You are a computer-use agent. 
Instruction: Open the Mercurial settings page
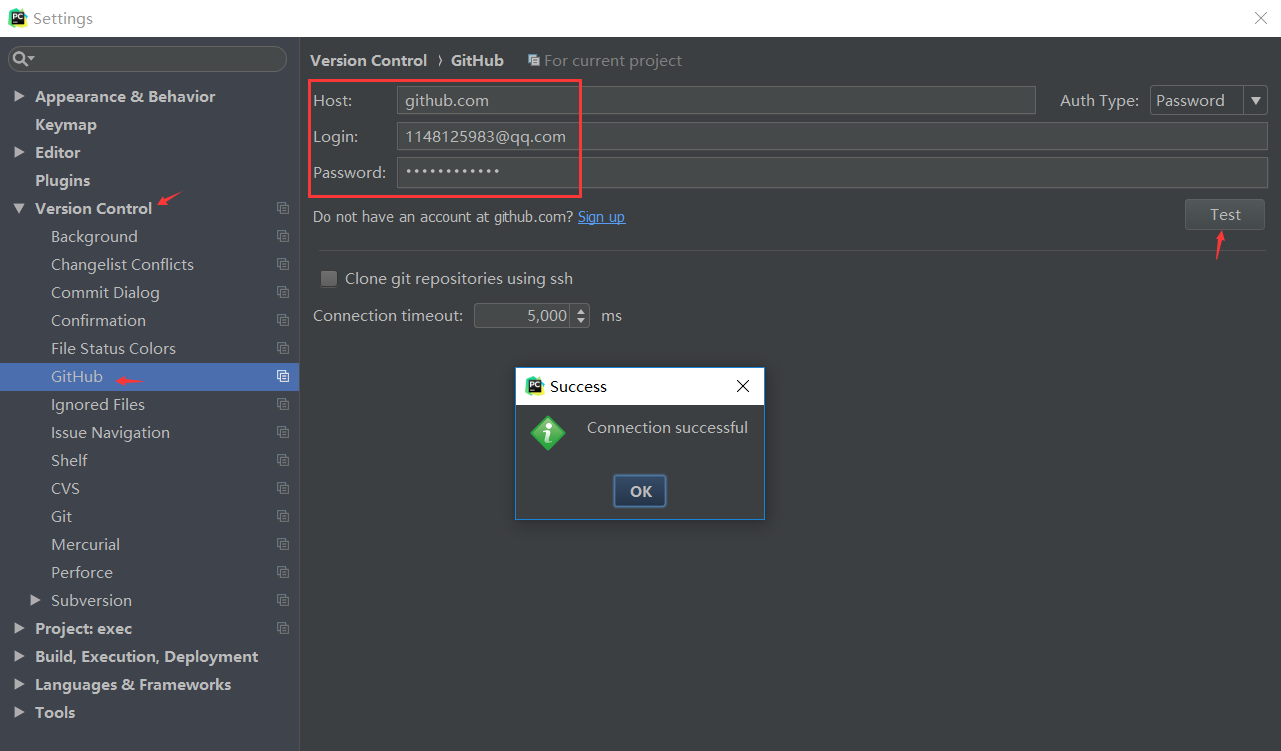pos(85,545)
